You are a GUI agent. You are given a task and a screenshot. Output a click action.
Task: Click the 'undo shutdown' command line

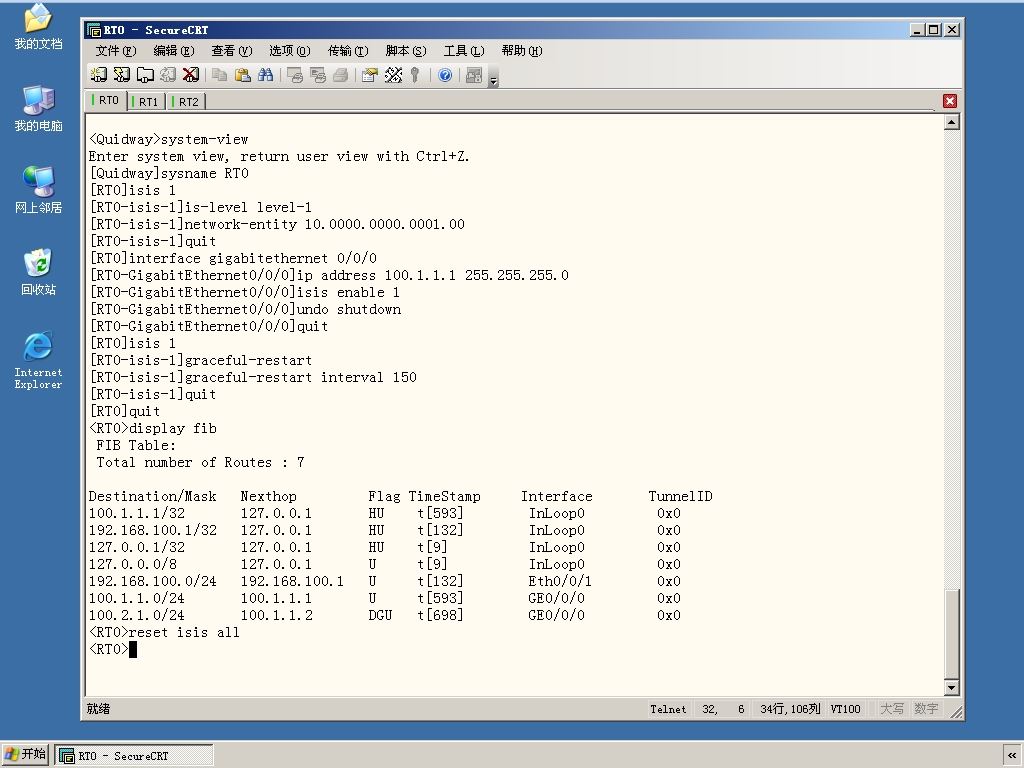click(x=245, y=310)
